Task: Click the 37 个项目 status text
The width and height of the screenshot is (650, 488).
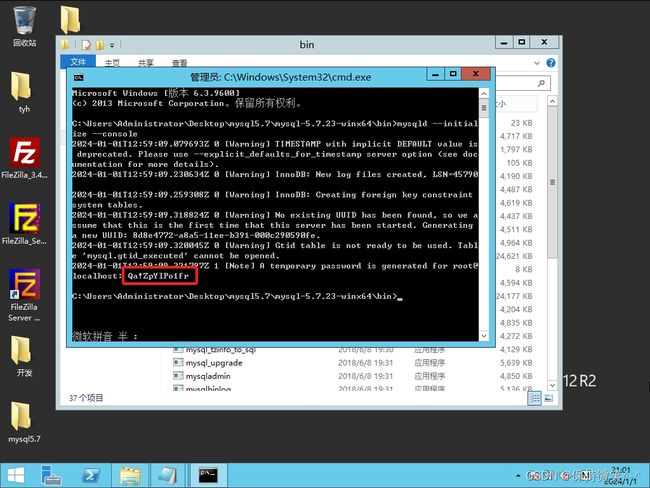Action: [86, 398]
